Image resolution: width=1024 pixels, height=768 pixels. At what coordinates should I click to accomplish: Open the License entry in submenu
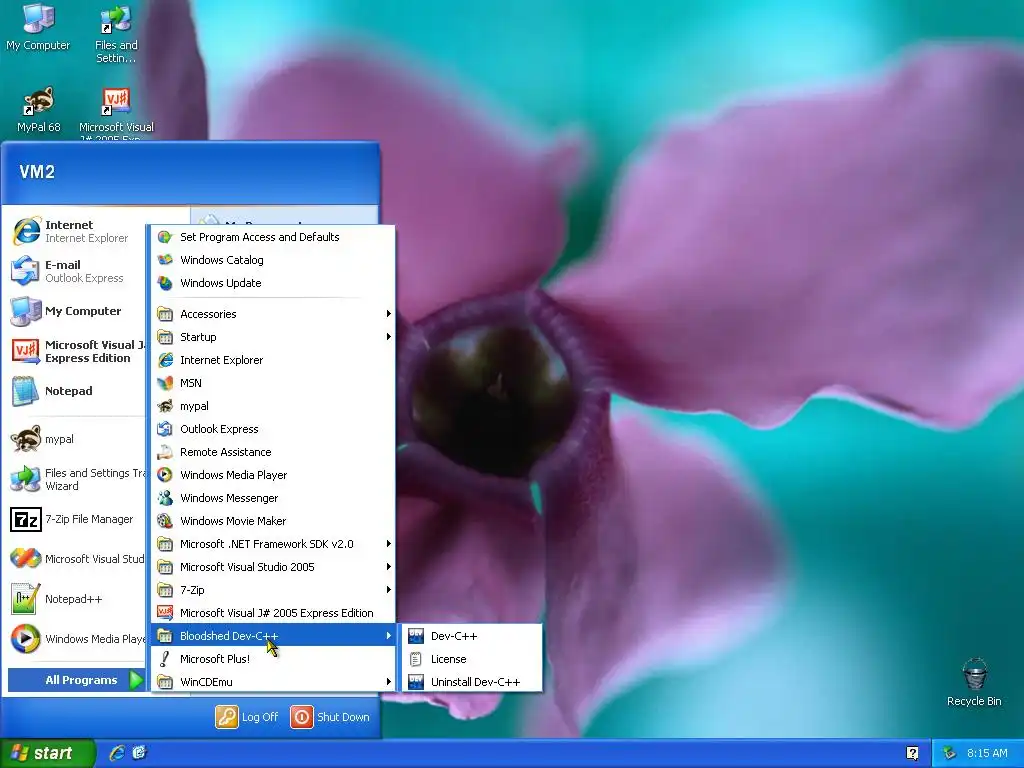click(472, 659)
